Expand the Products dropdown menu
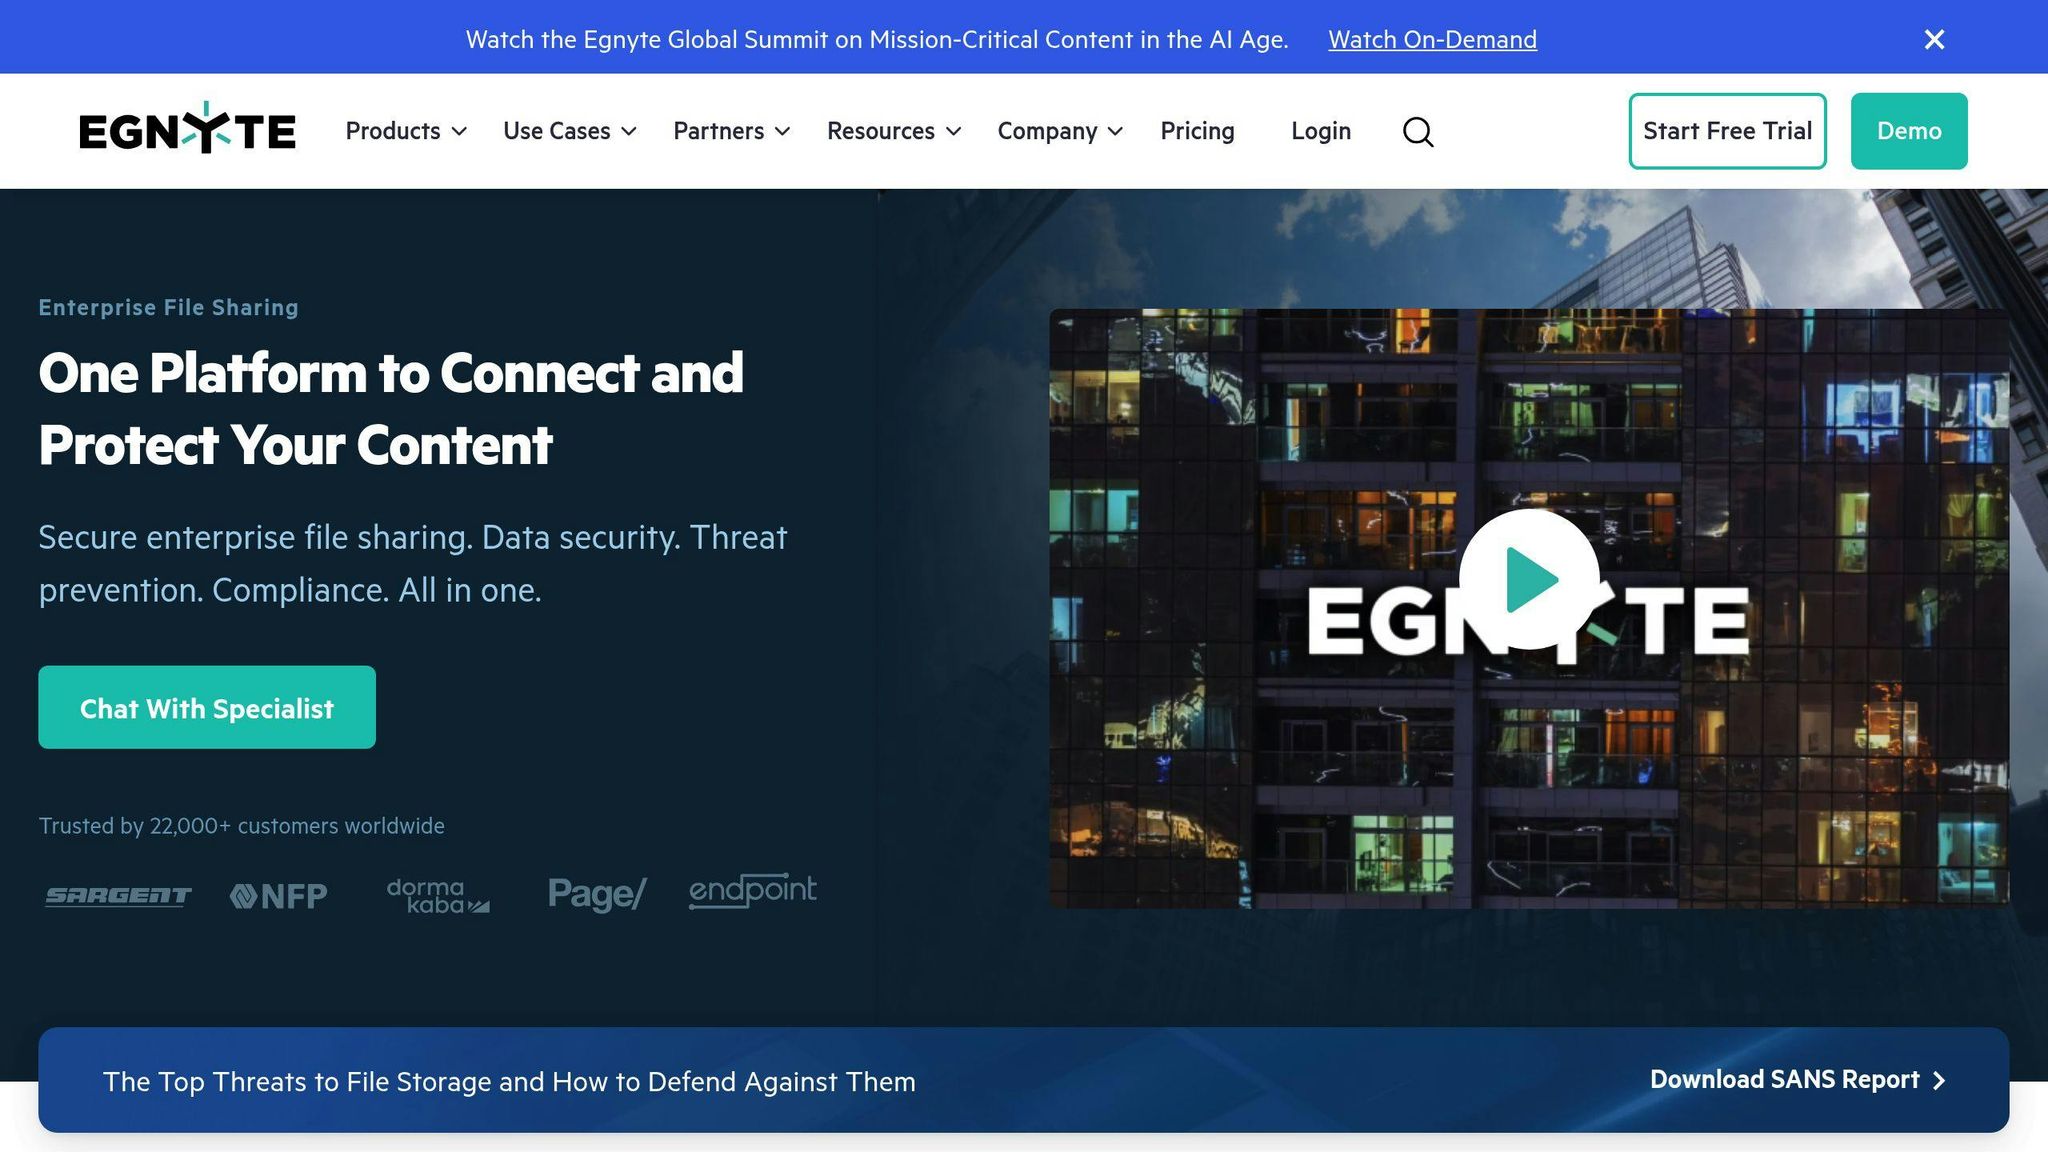Viewport: 2048px width, 1152px height. tap(405, 131)
